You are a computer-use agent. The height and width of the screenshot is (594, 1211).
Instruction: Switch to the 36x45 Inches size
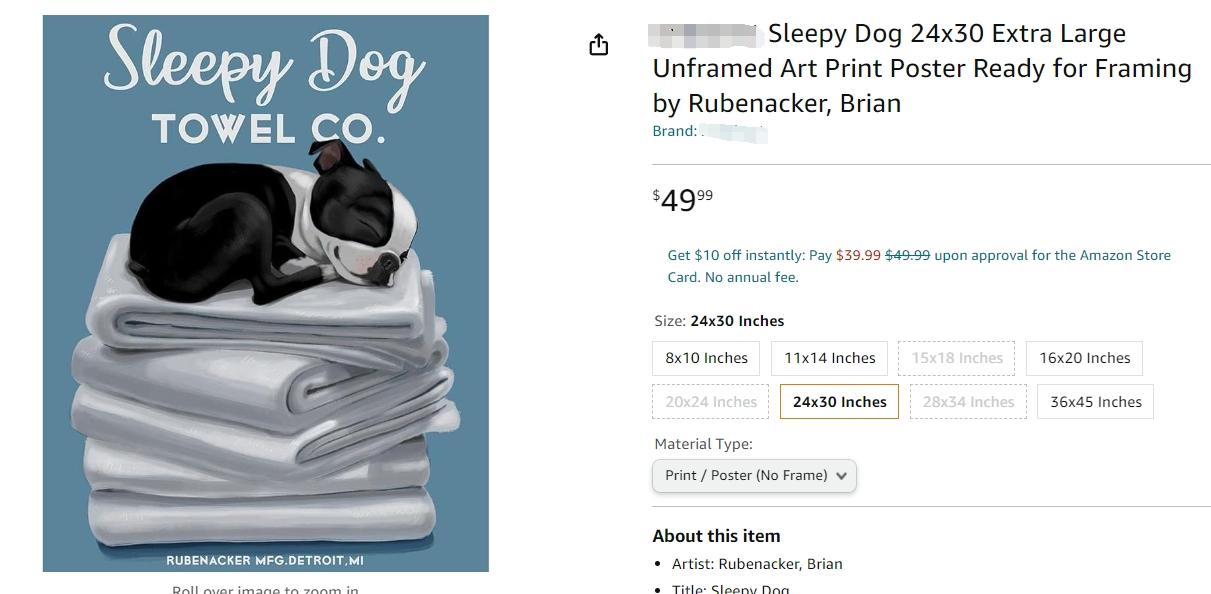pyautogui.click(x=1095, y=402)
